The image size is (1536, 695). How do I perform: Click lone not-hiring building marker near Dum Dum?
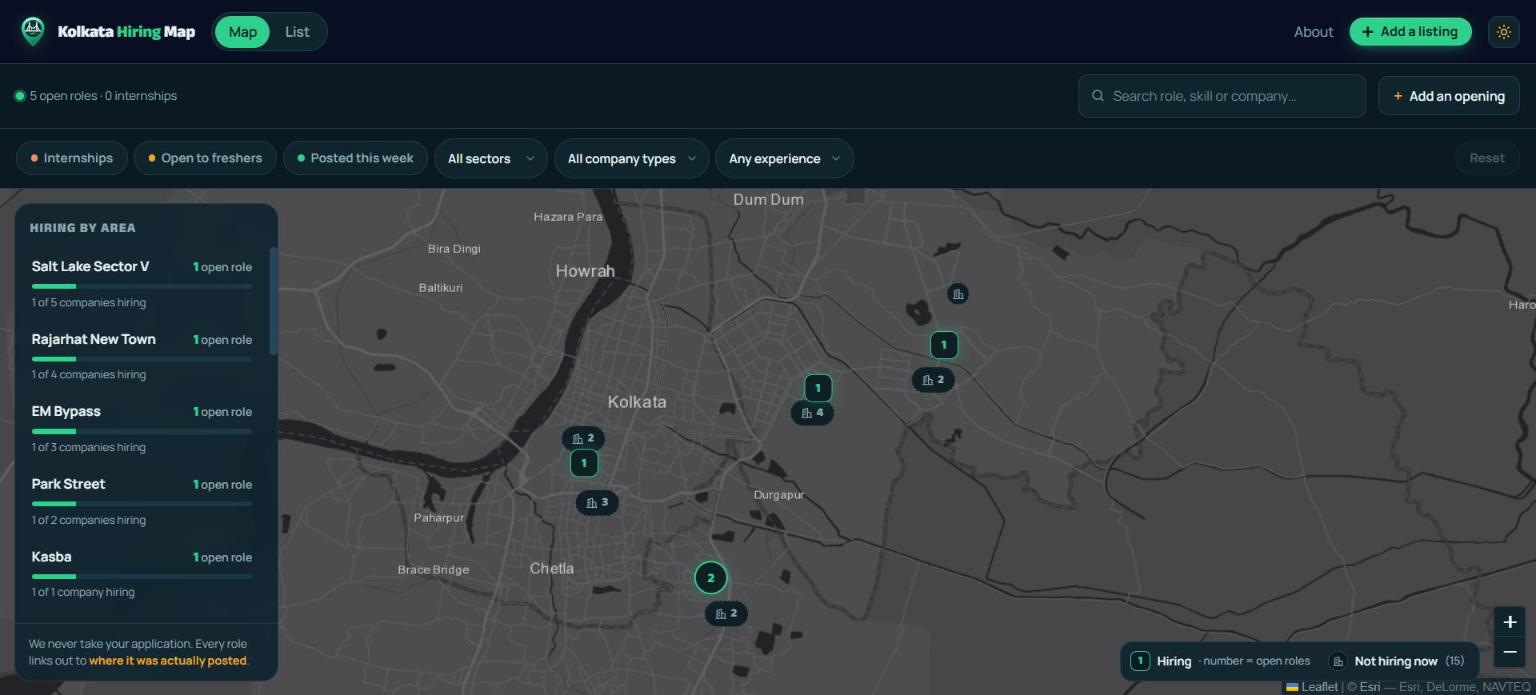(x=958, y=294)
